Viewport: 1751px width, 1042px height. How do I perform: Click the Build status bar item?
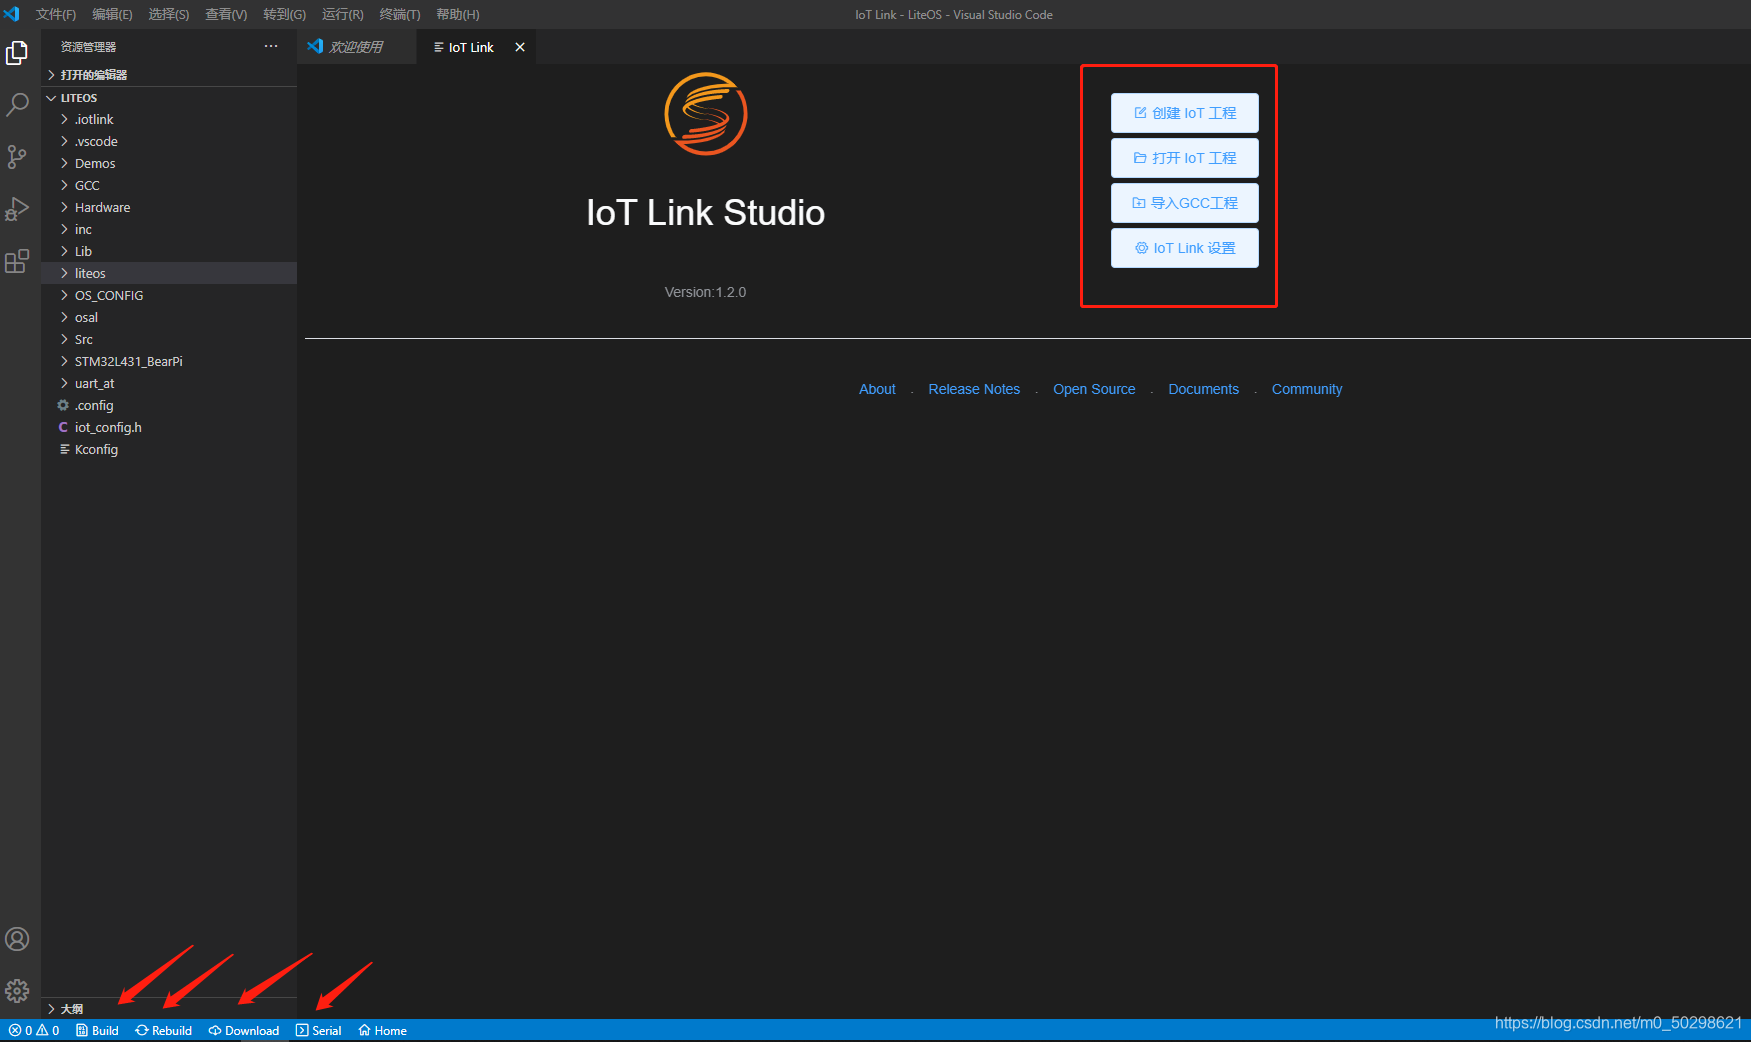click(97, 1031)
